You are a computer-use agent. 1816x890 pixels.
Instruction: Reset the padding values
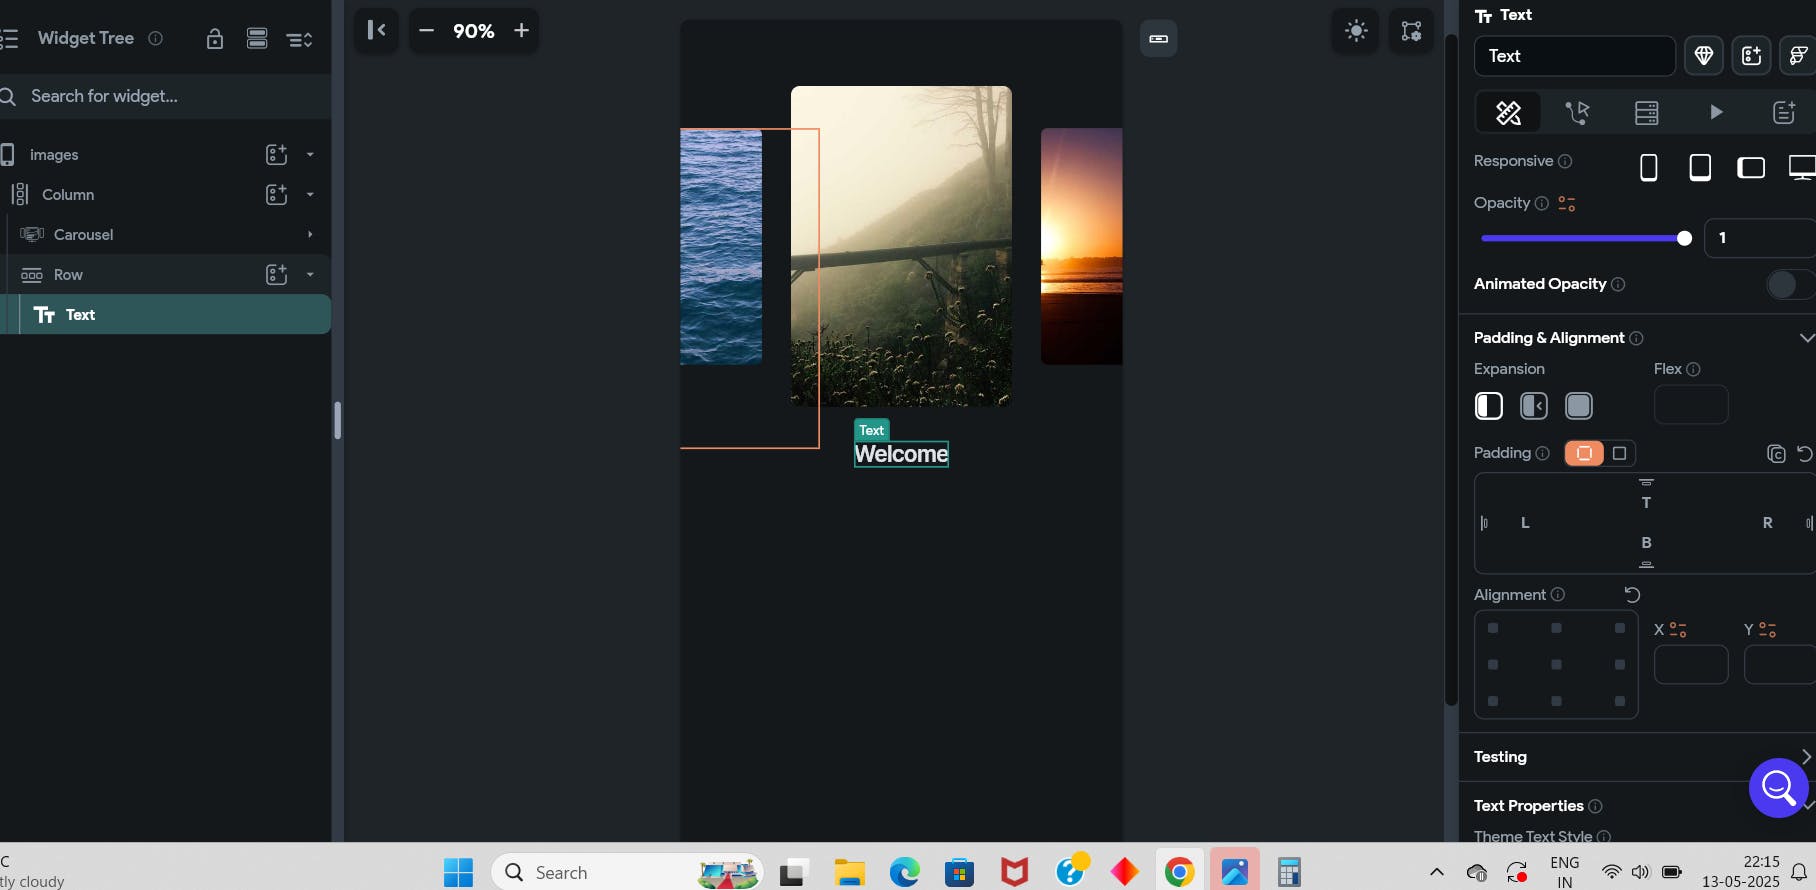tap(1805, 454)
